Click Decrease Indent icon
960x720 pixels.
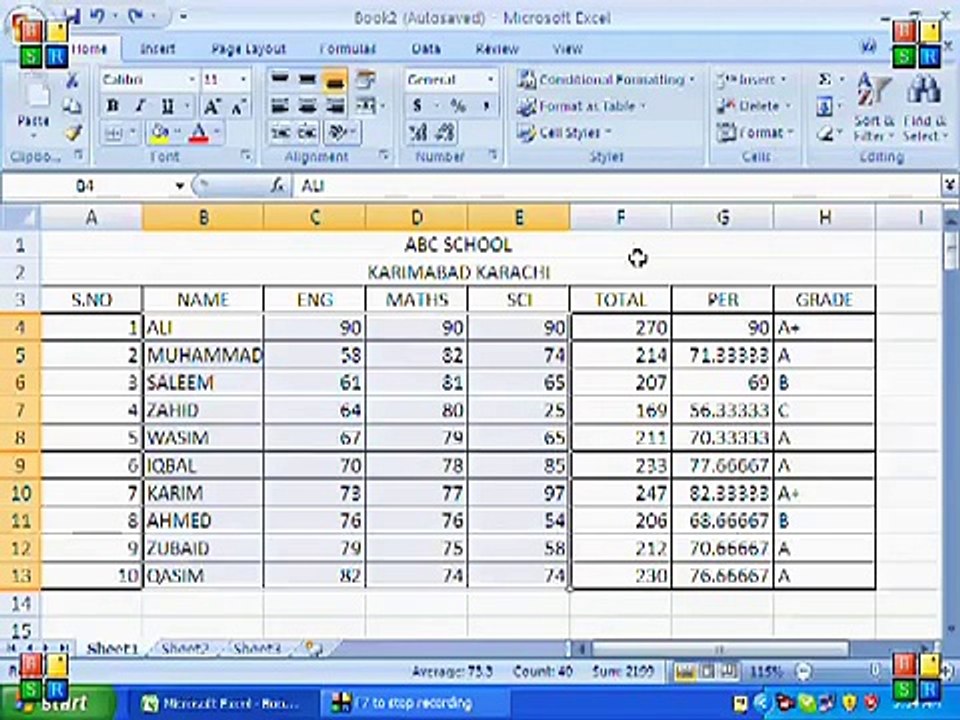point(280,133)
